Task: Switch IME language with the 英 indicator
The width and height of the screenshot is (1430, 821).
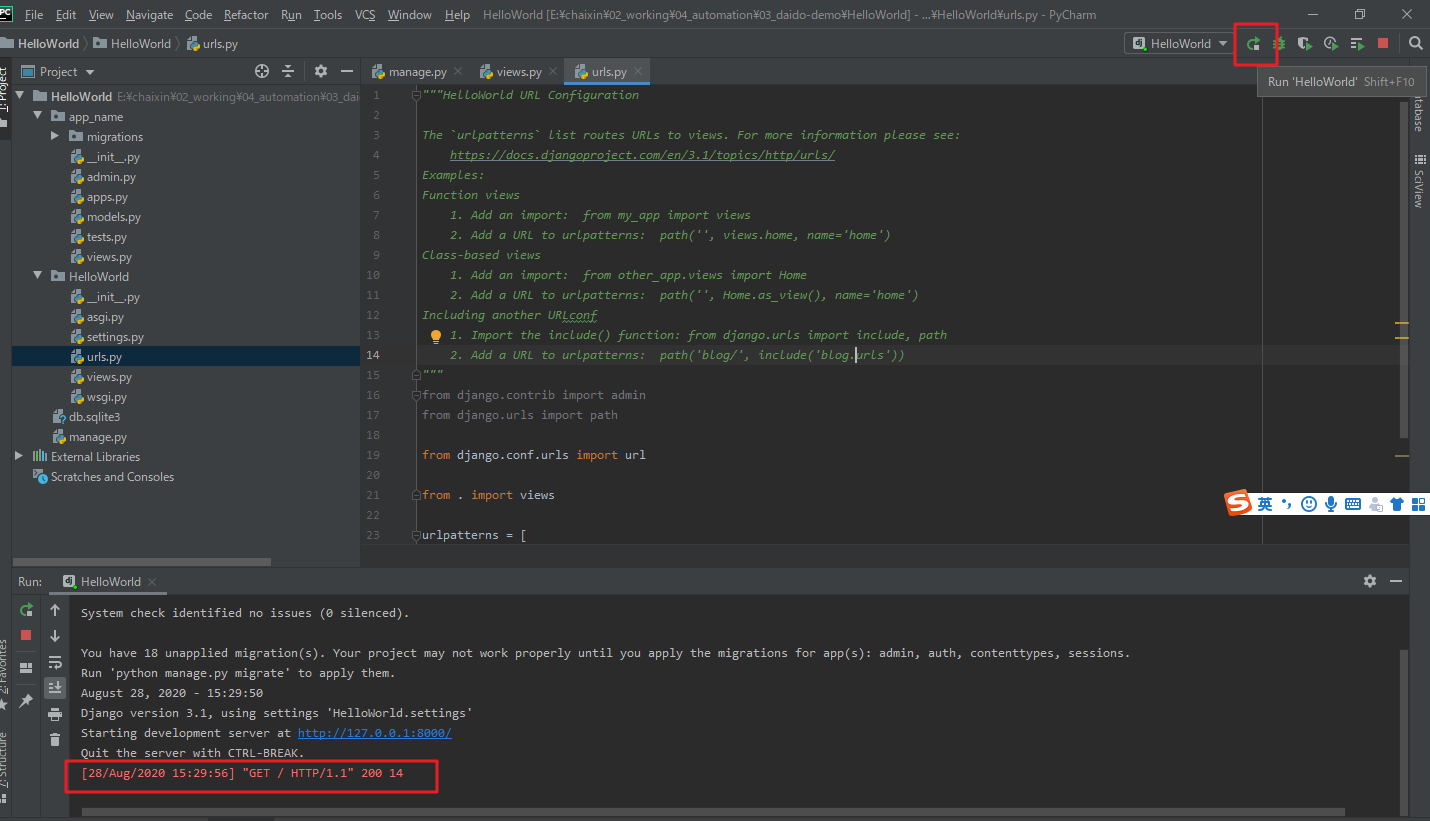Action: [1265, 504]
